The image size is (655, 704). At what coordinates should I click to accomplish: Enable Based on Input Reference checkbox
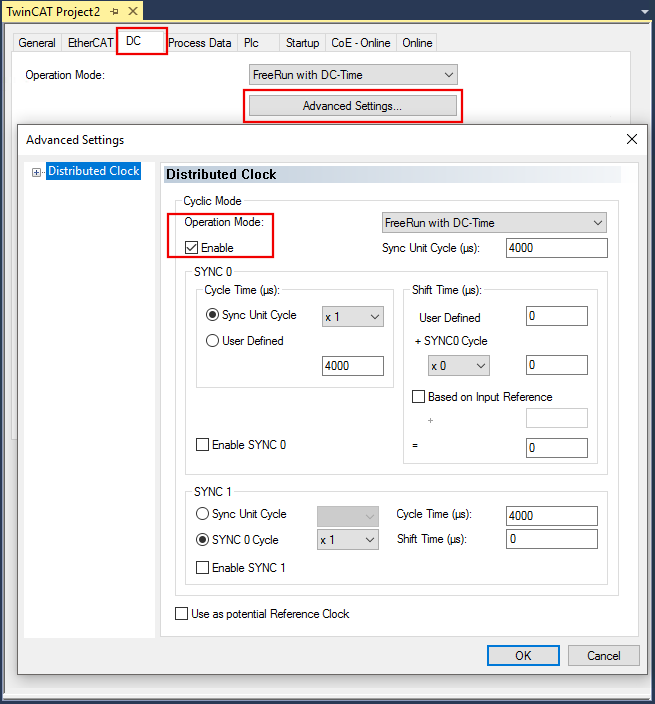coord(418,396)
